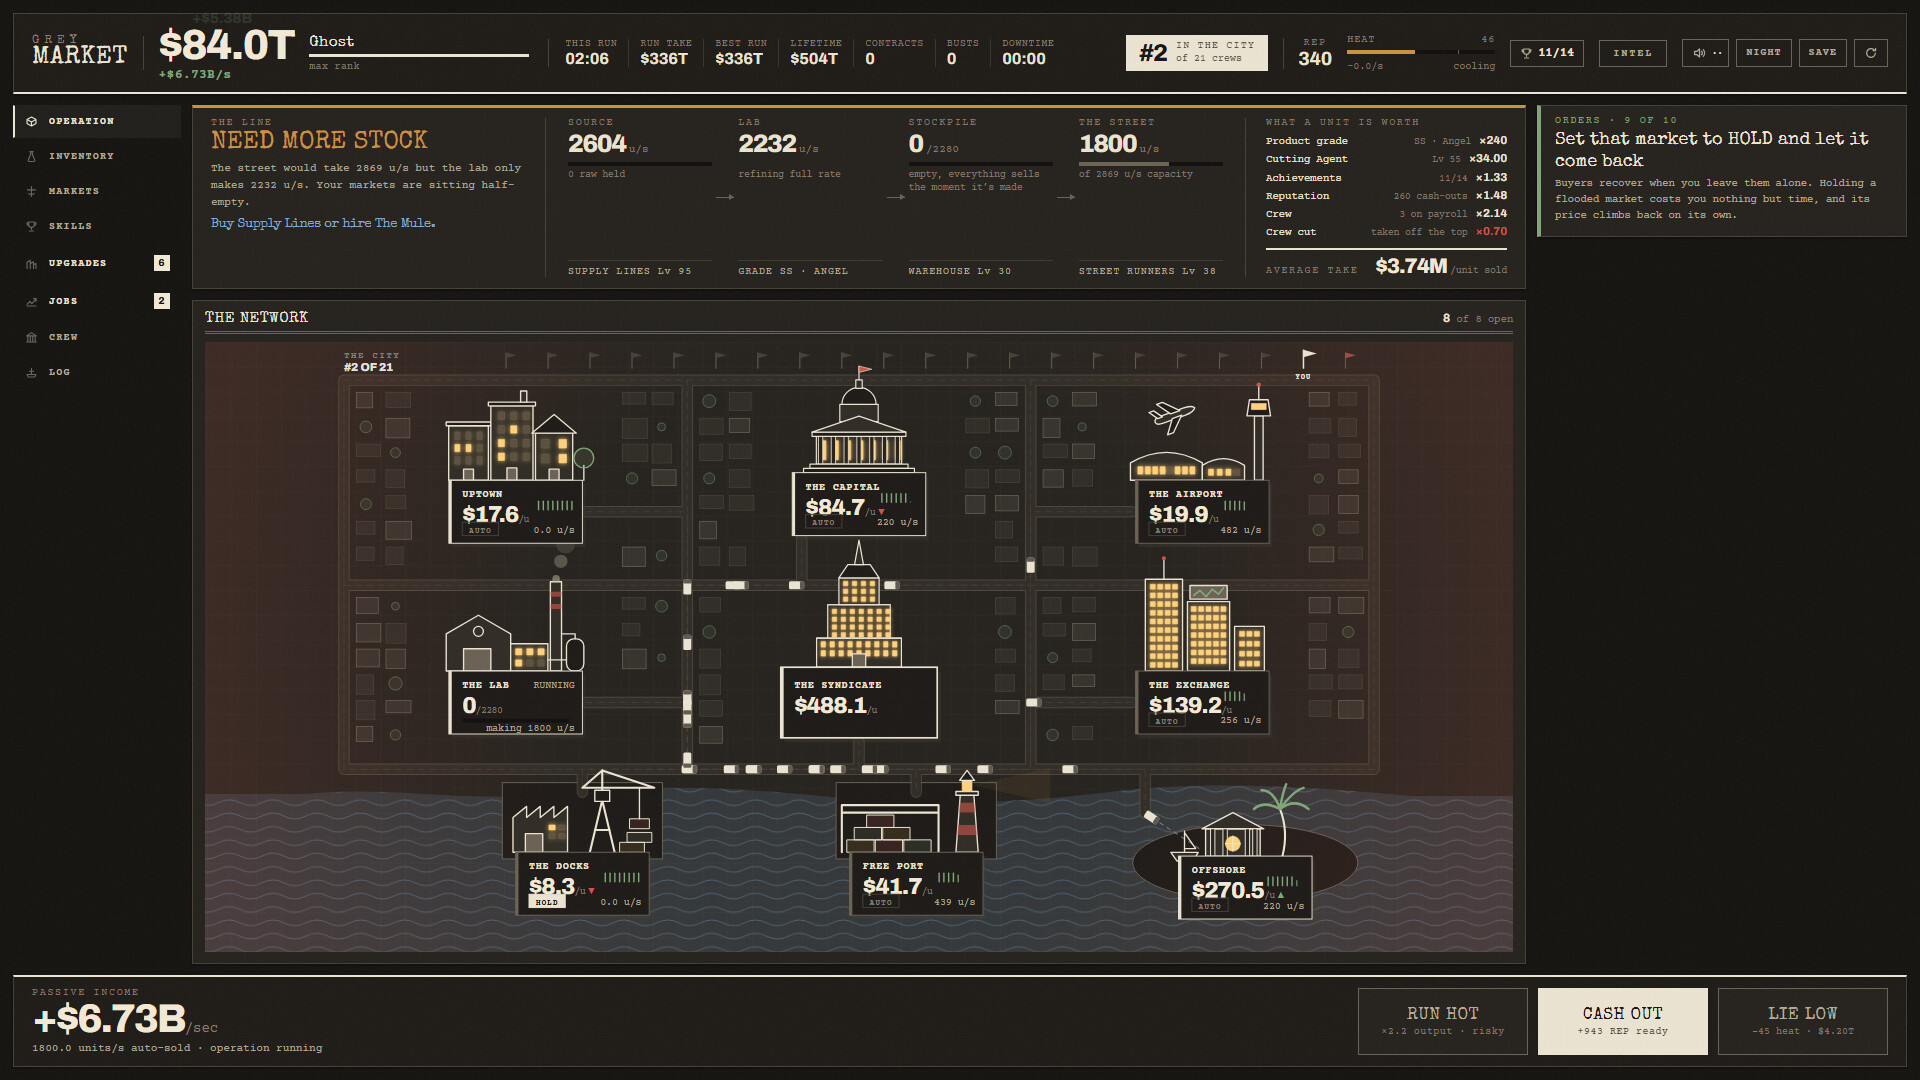Click the RUN HOT button
Screen dimensions: 1920x1080
1442,1021
